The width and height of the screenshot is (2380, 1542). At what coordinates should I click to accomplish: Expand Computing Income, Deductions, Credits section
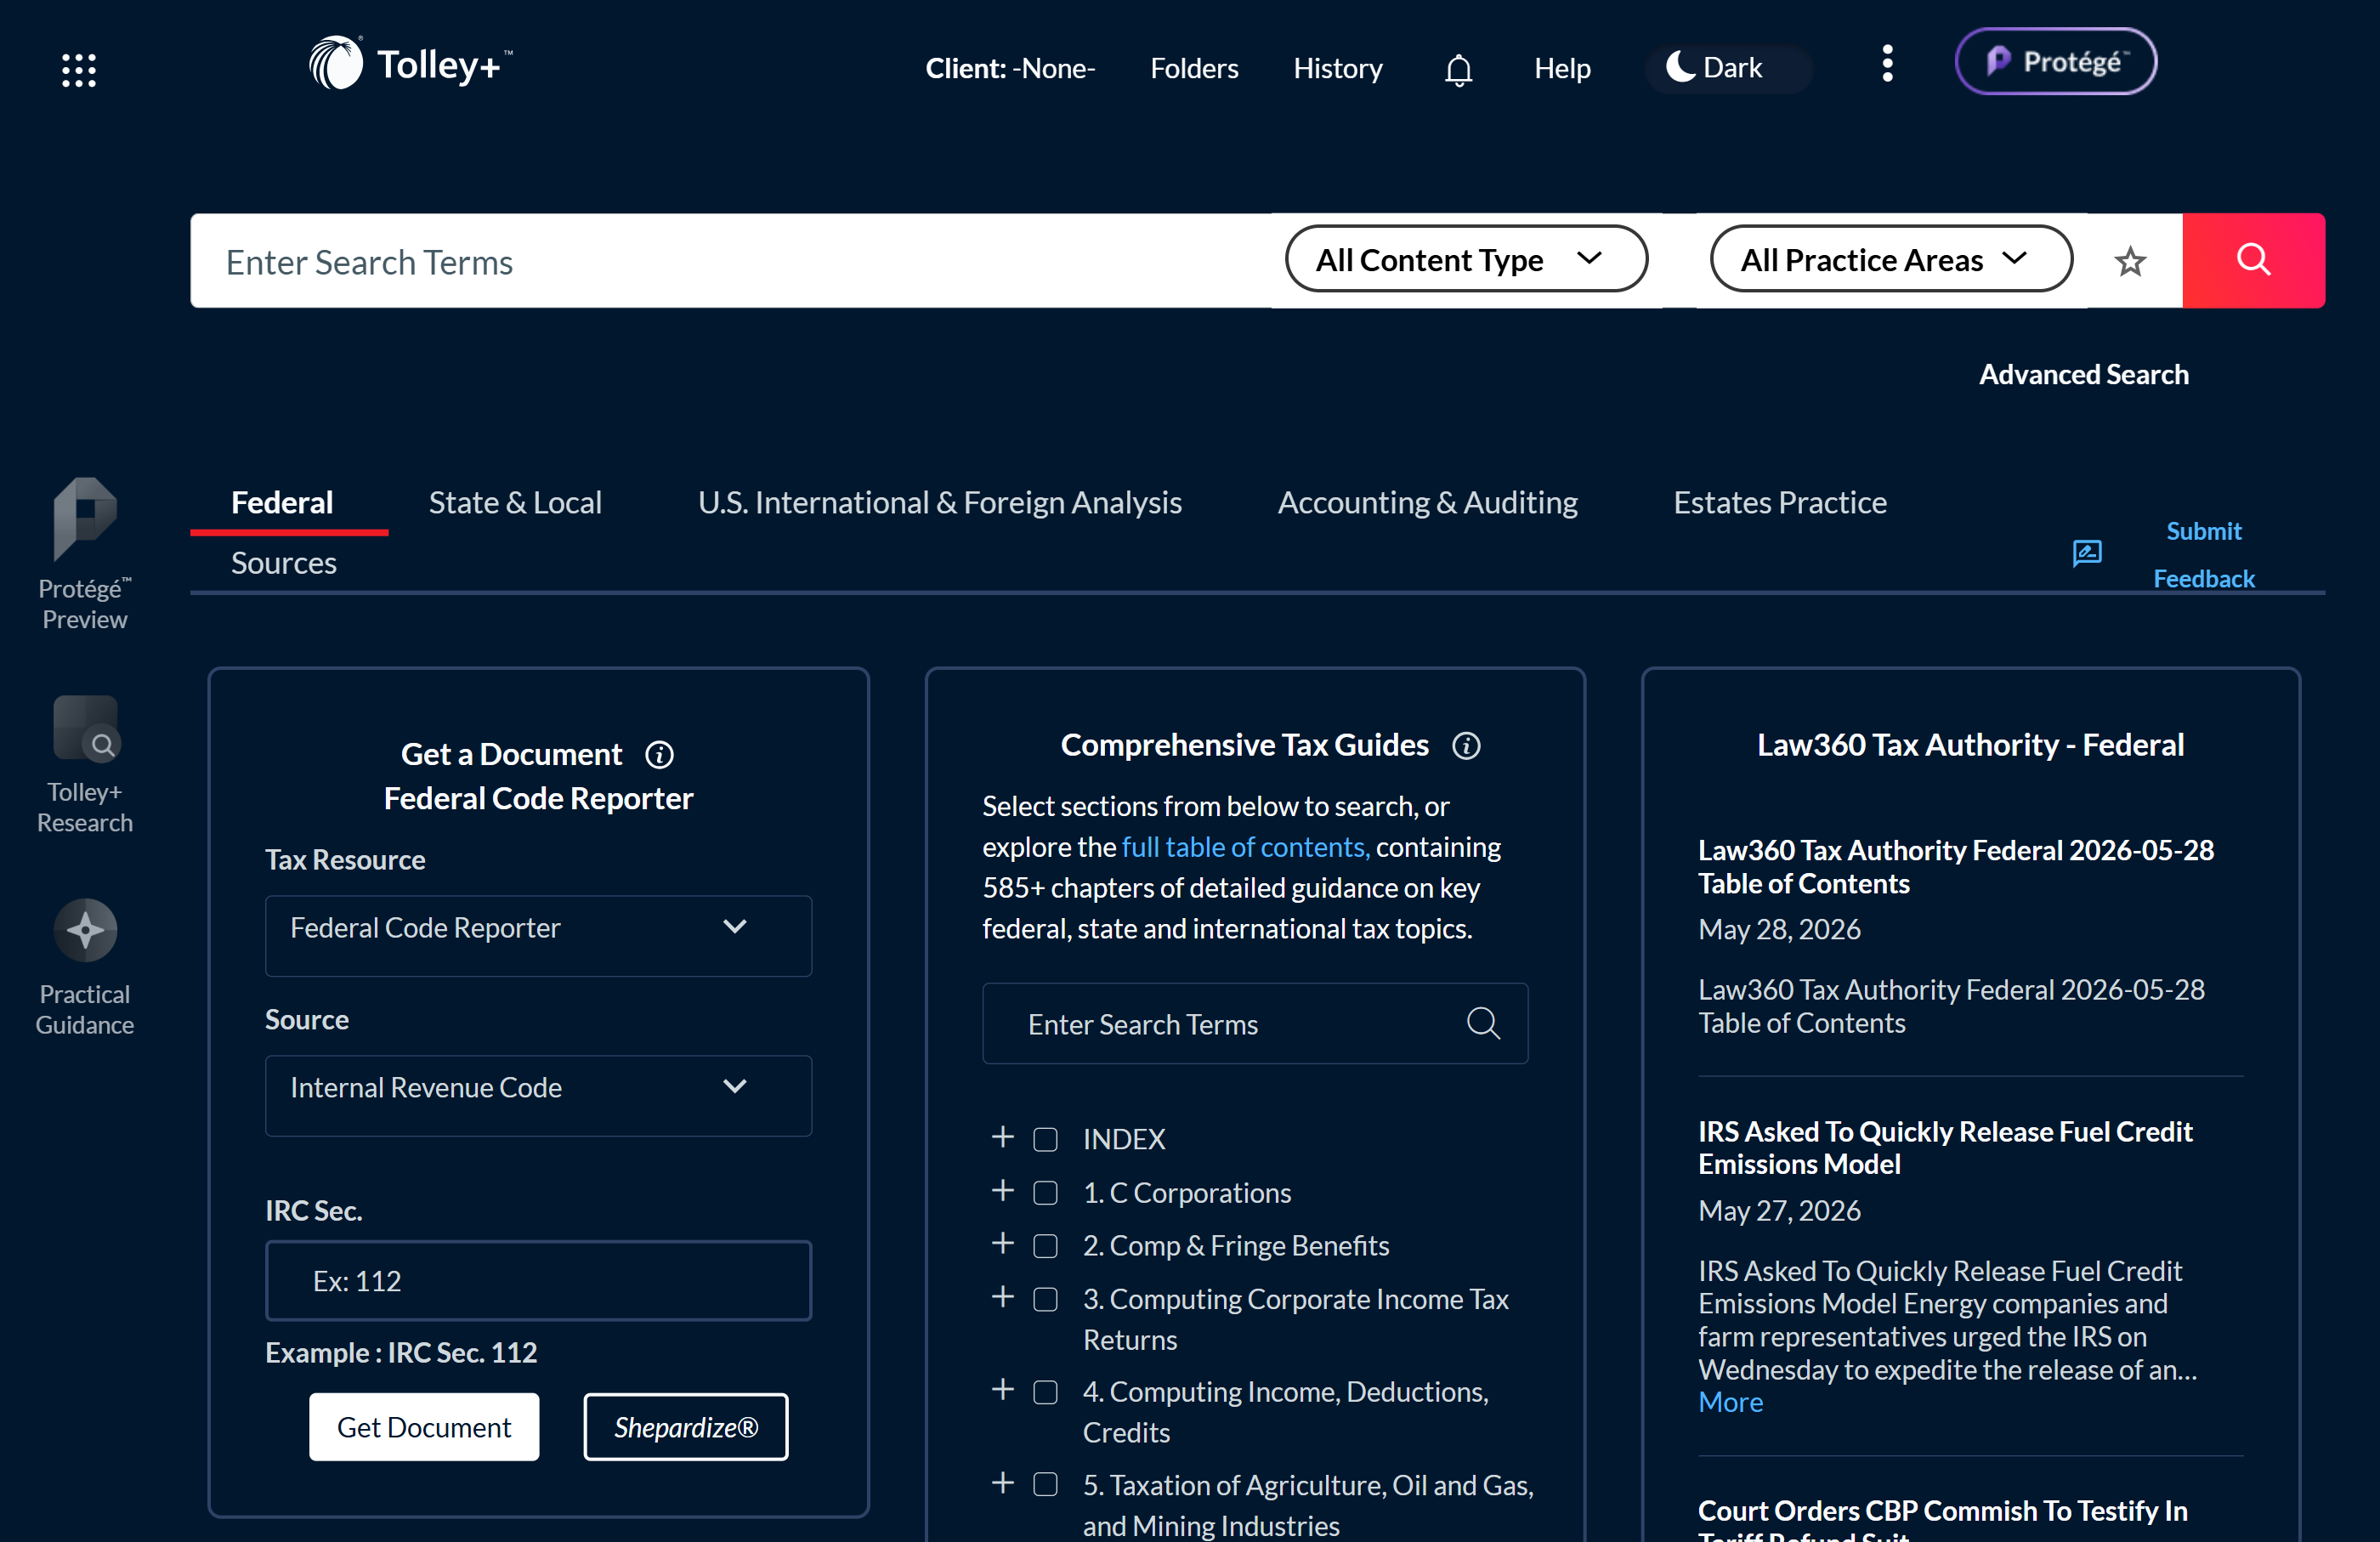click(1002, 1389)
